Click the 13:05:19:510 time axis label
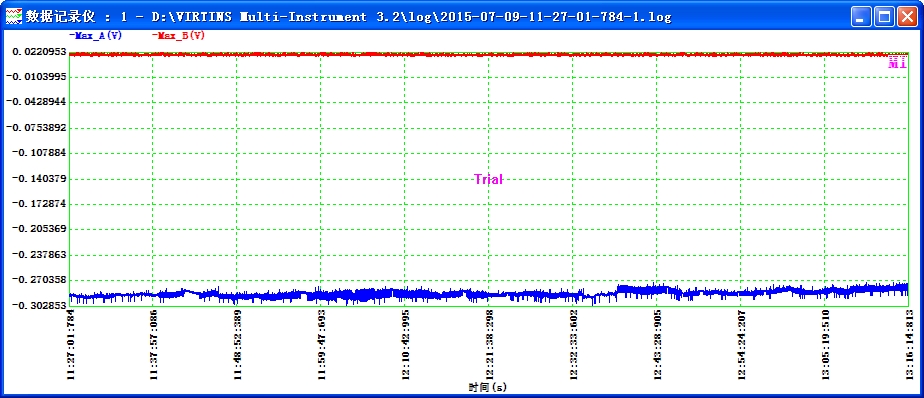The image size is (924, 398). tap(825, 344)
